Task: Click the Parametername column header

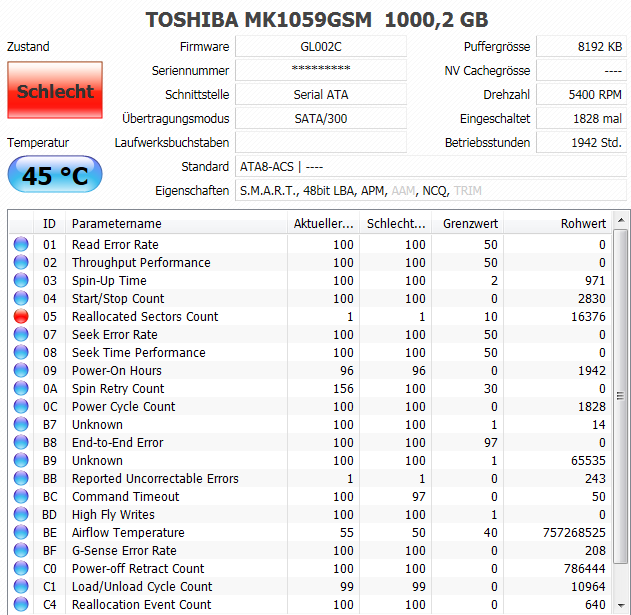Action: click(176, 223)
